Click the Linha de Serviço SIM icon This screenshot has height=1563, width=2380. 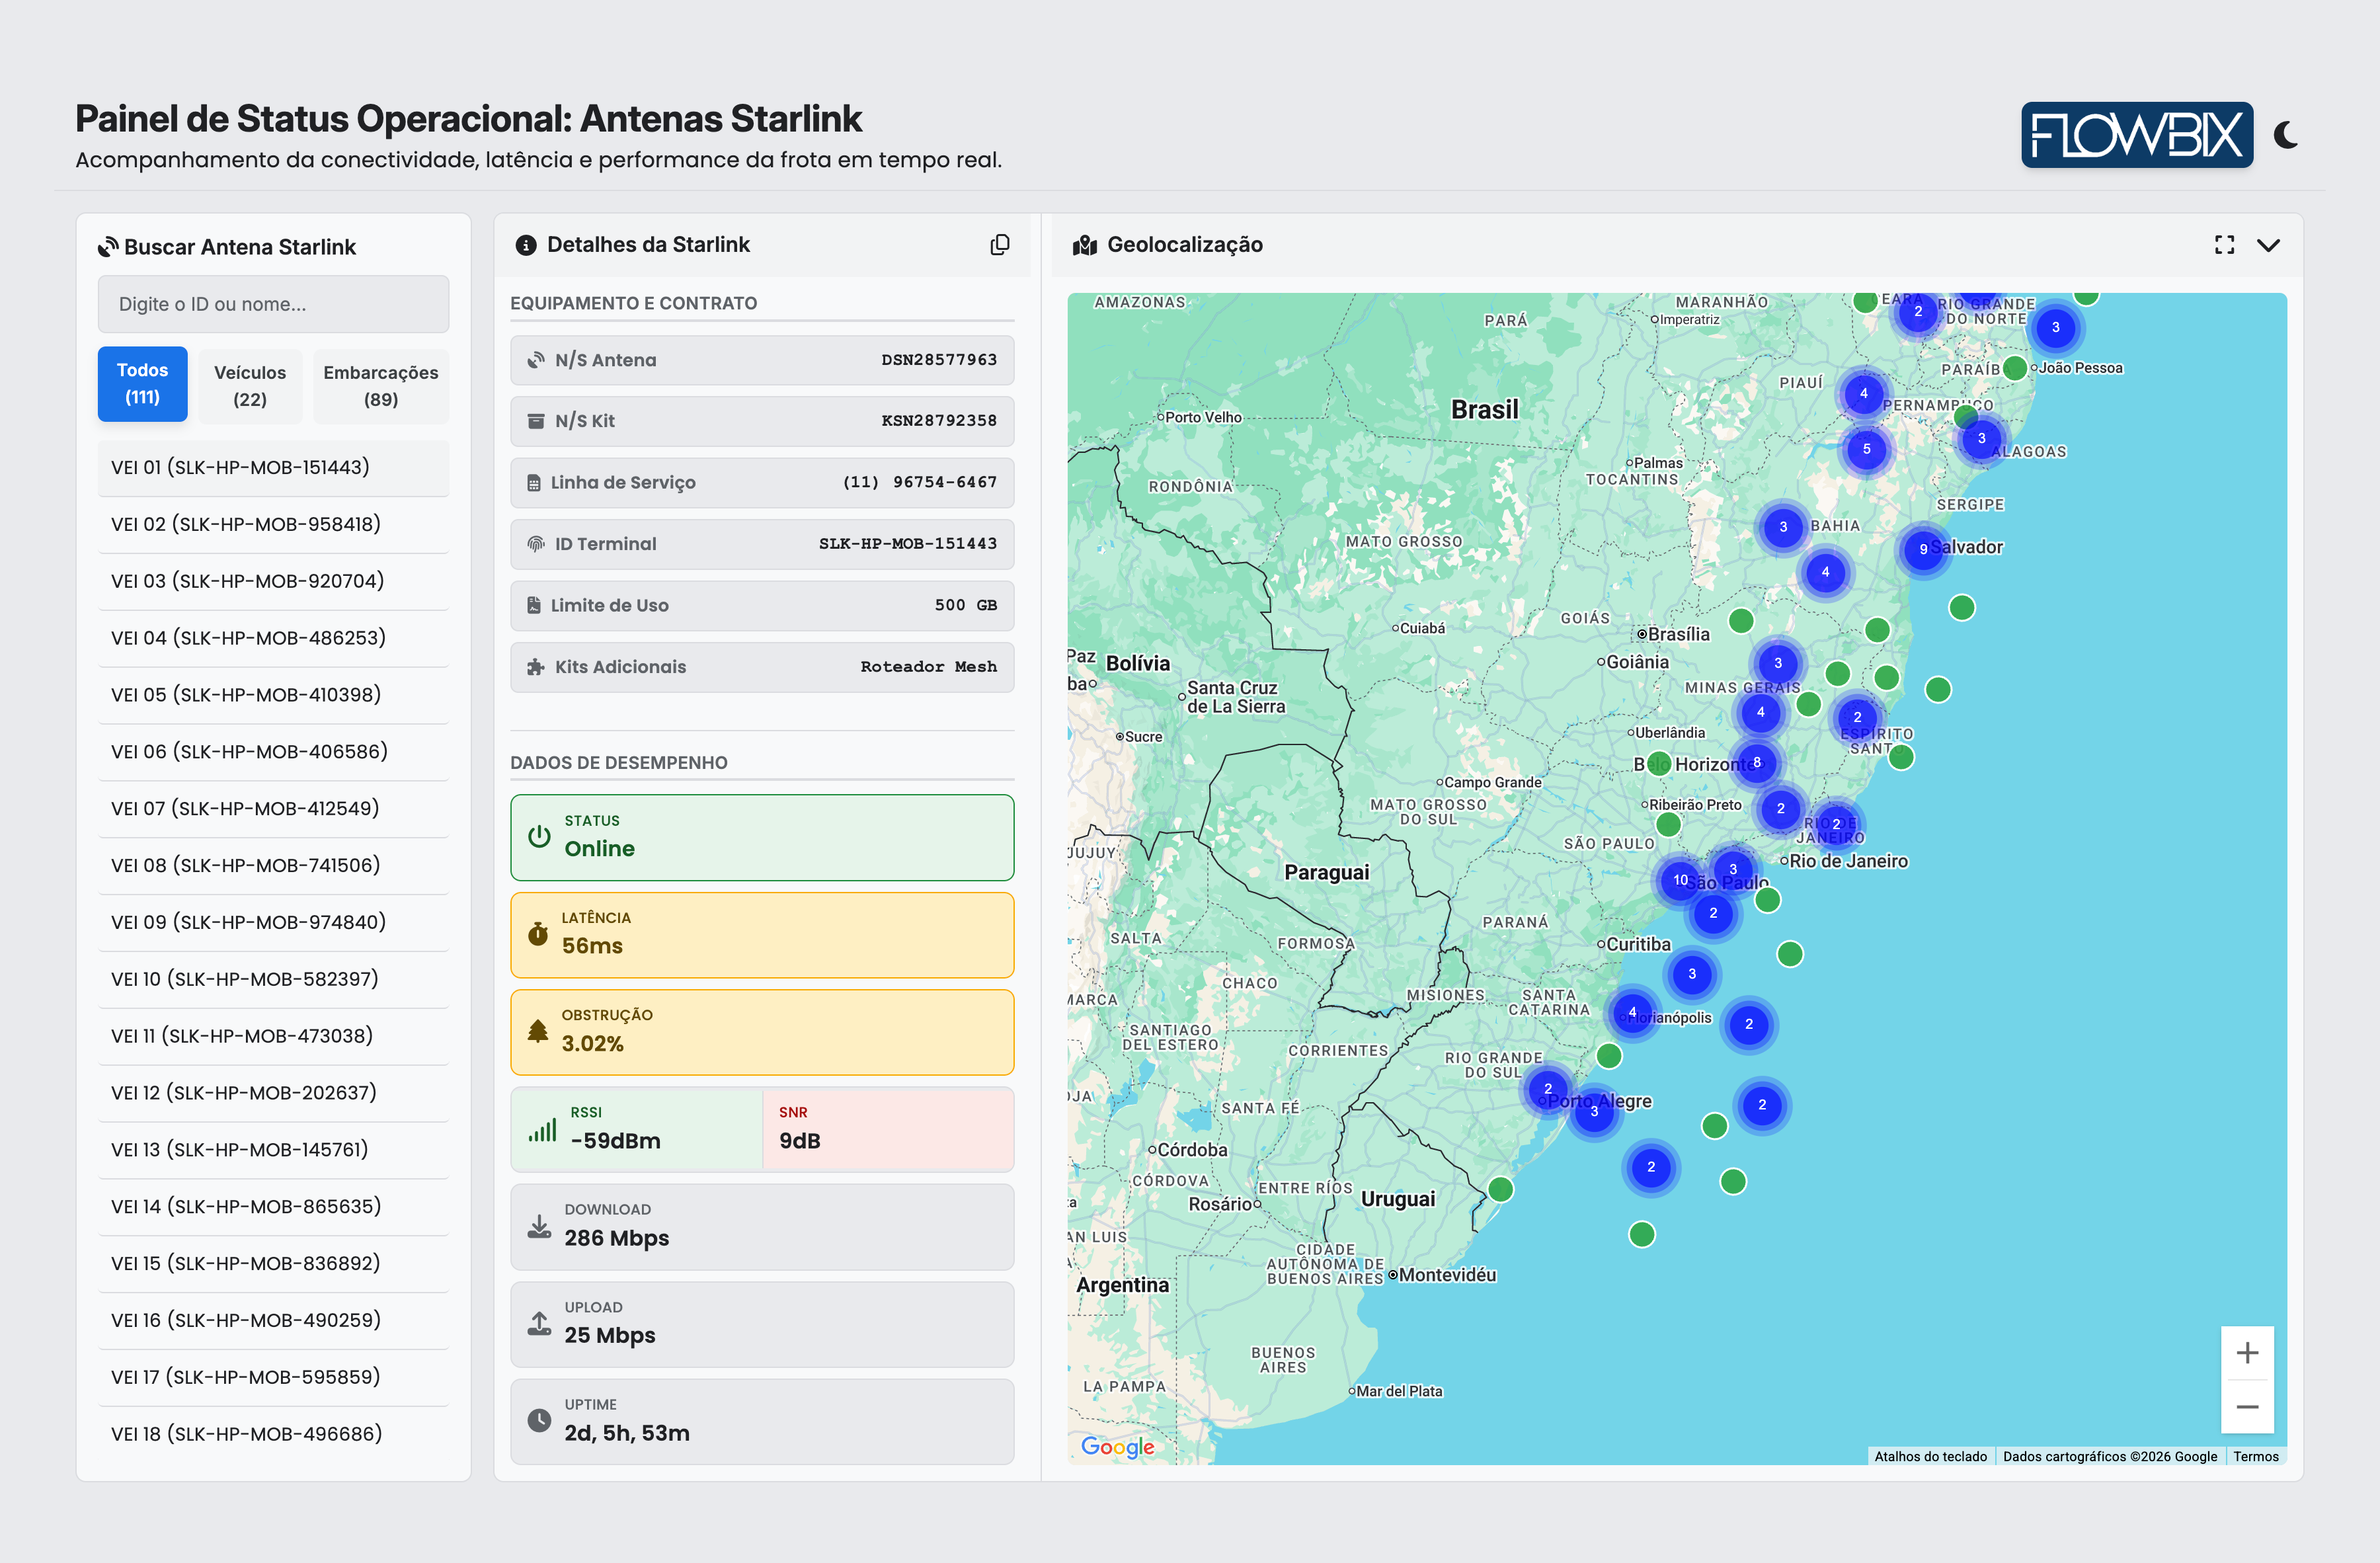tap(535, 483)
